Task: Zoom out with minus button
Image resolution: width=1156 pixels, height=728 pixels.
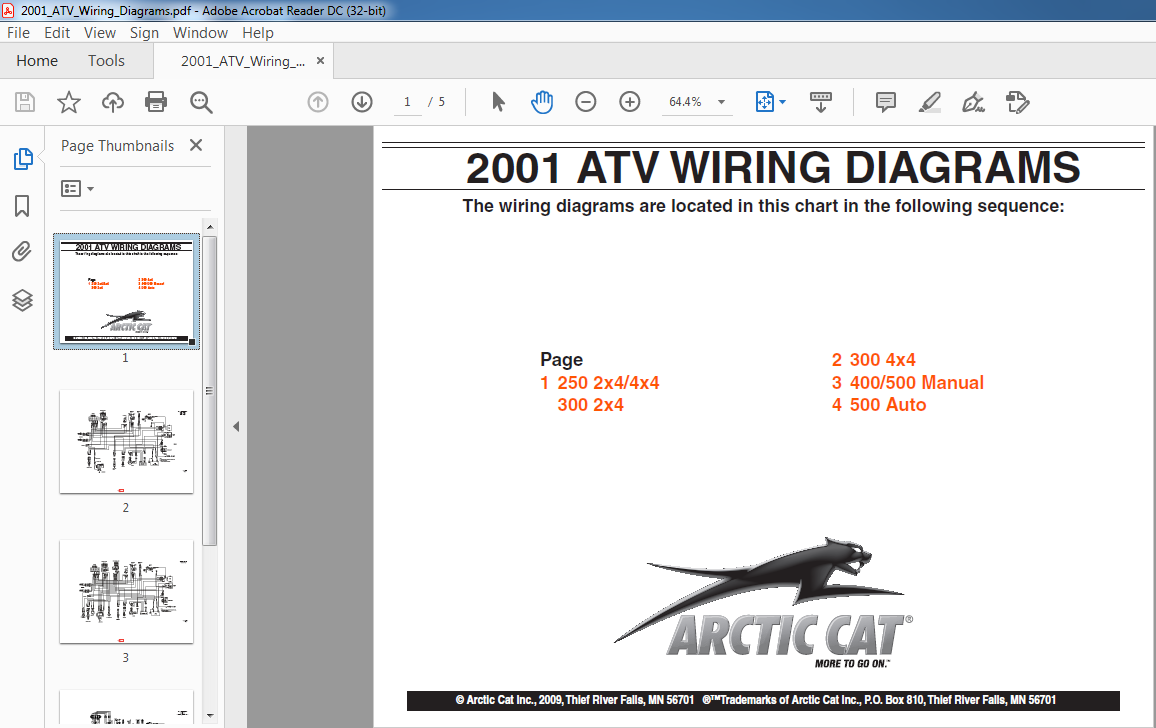Action: 585,102
